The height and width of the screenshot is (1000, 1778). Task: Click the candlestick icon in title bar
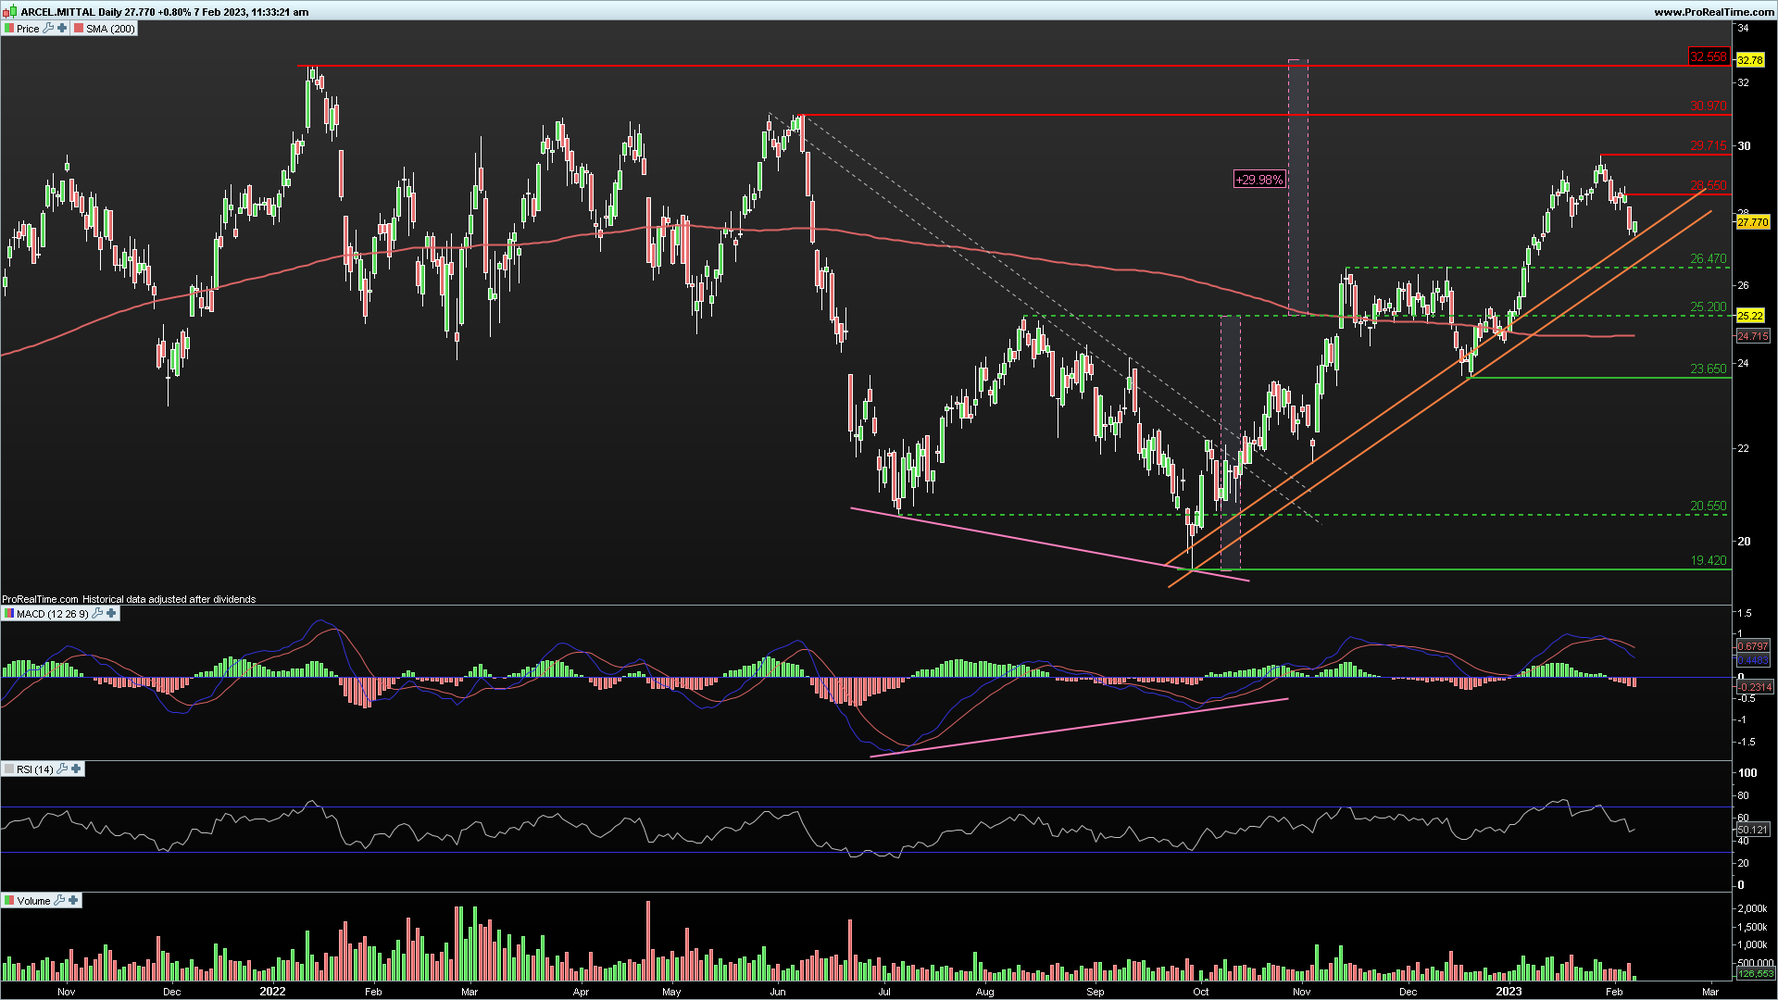[x=10, y=11]
